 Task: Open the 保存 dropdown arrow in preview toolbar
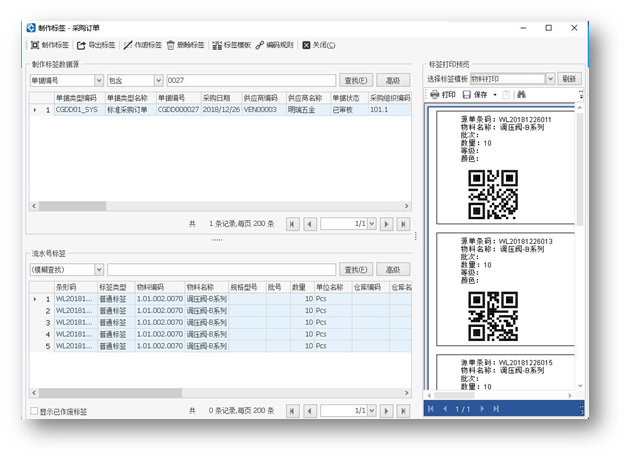tap(495, 95)
